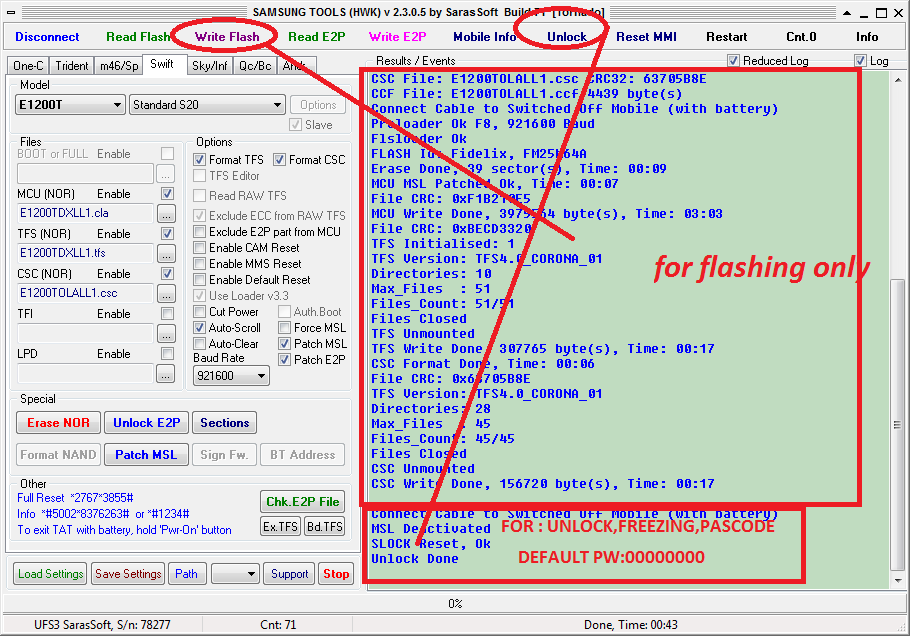Screen dimensions: 910x636
Task: Switch to the Qc/Bc tab
Action: 255,66
